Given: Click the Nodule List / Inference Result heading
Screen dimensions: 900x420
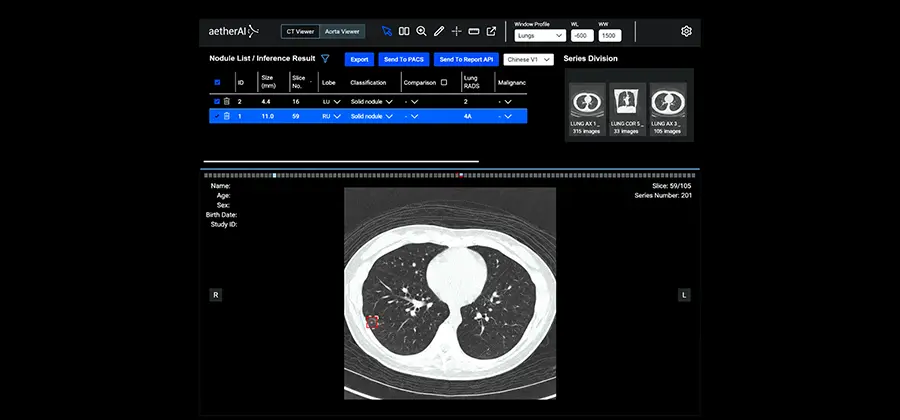Looking at the screenshot, I should point(262,59).
